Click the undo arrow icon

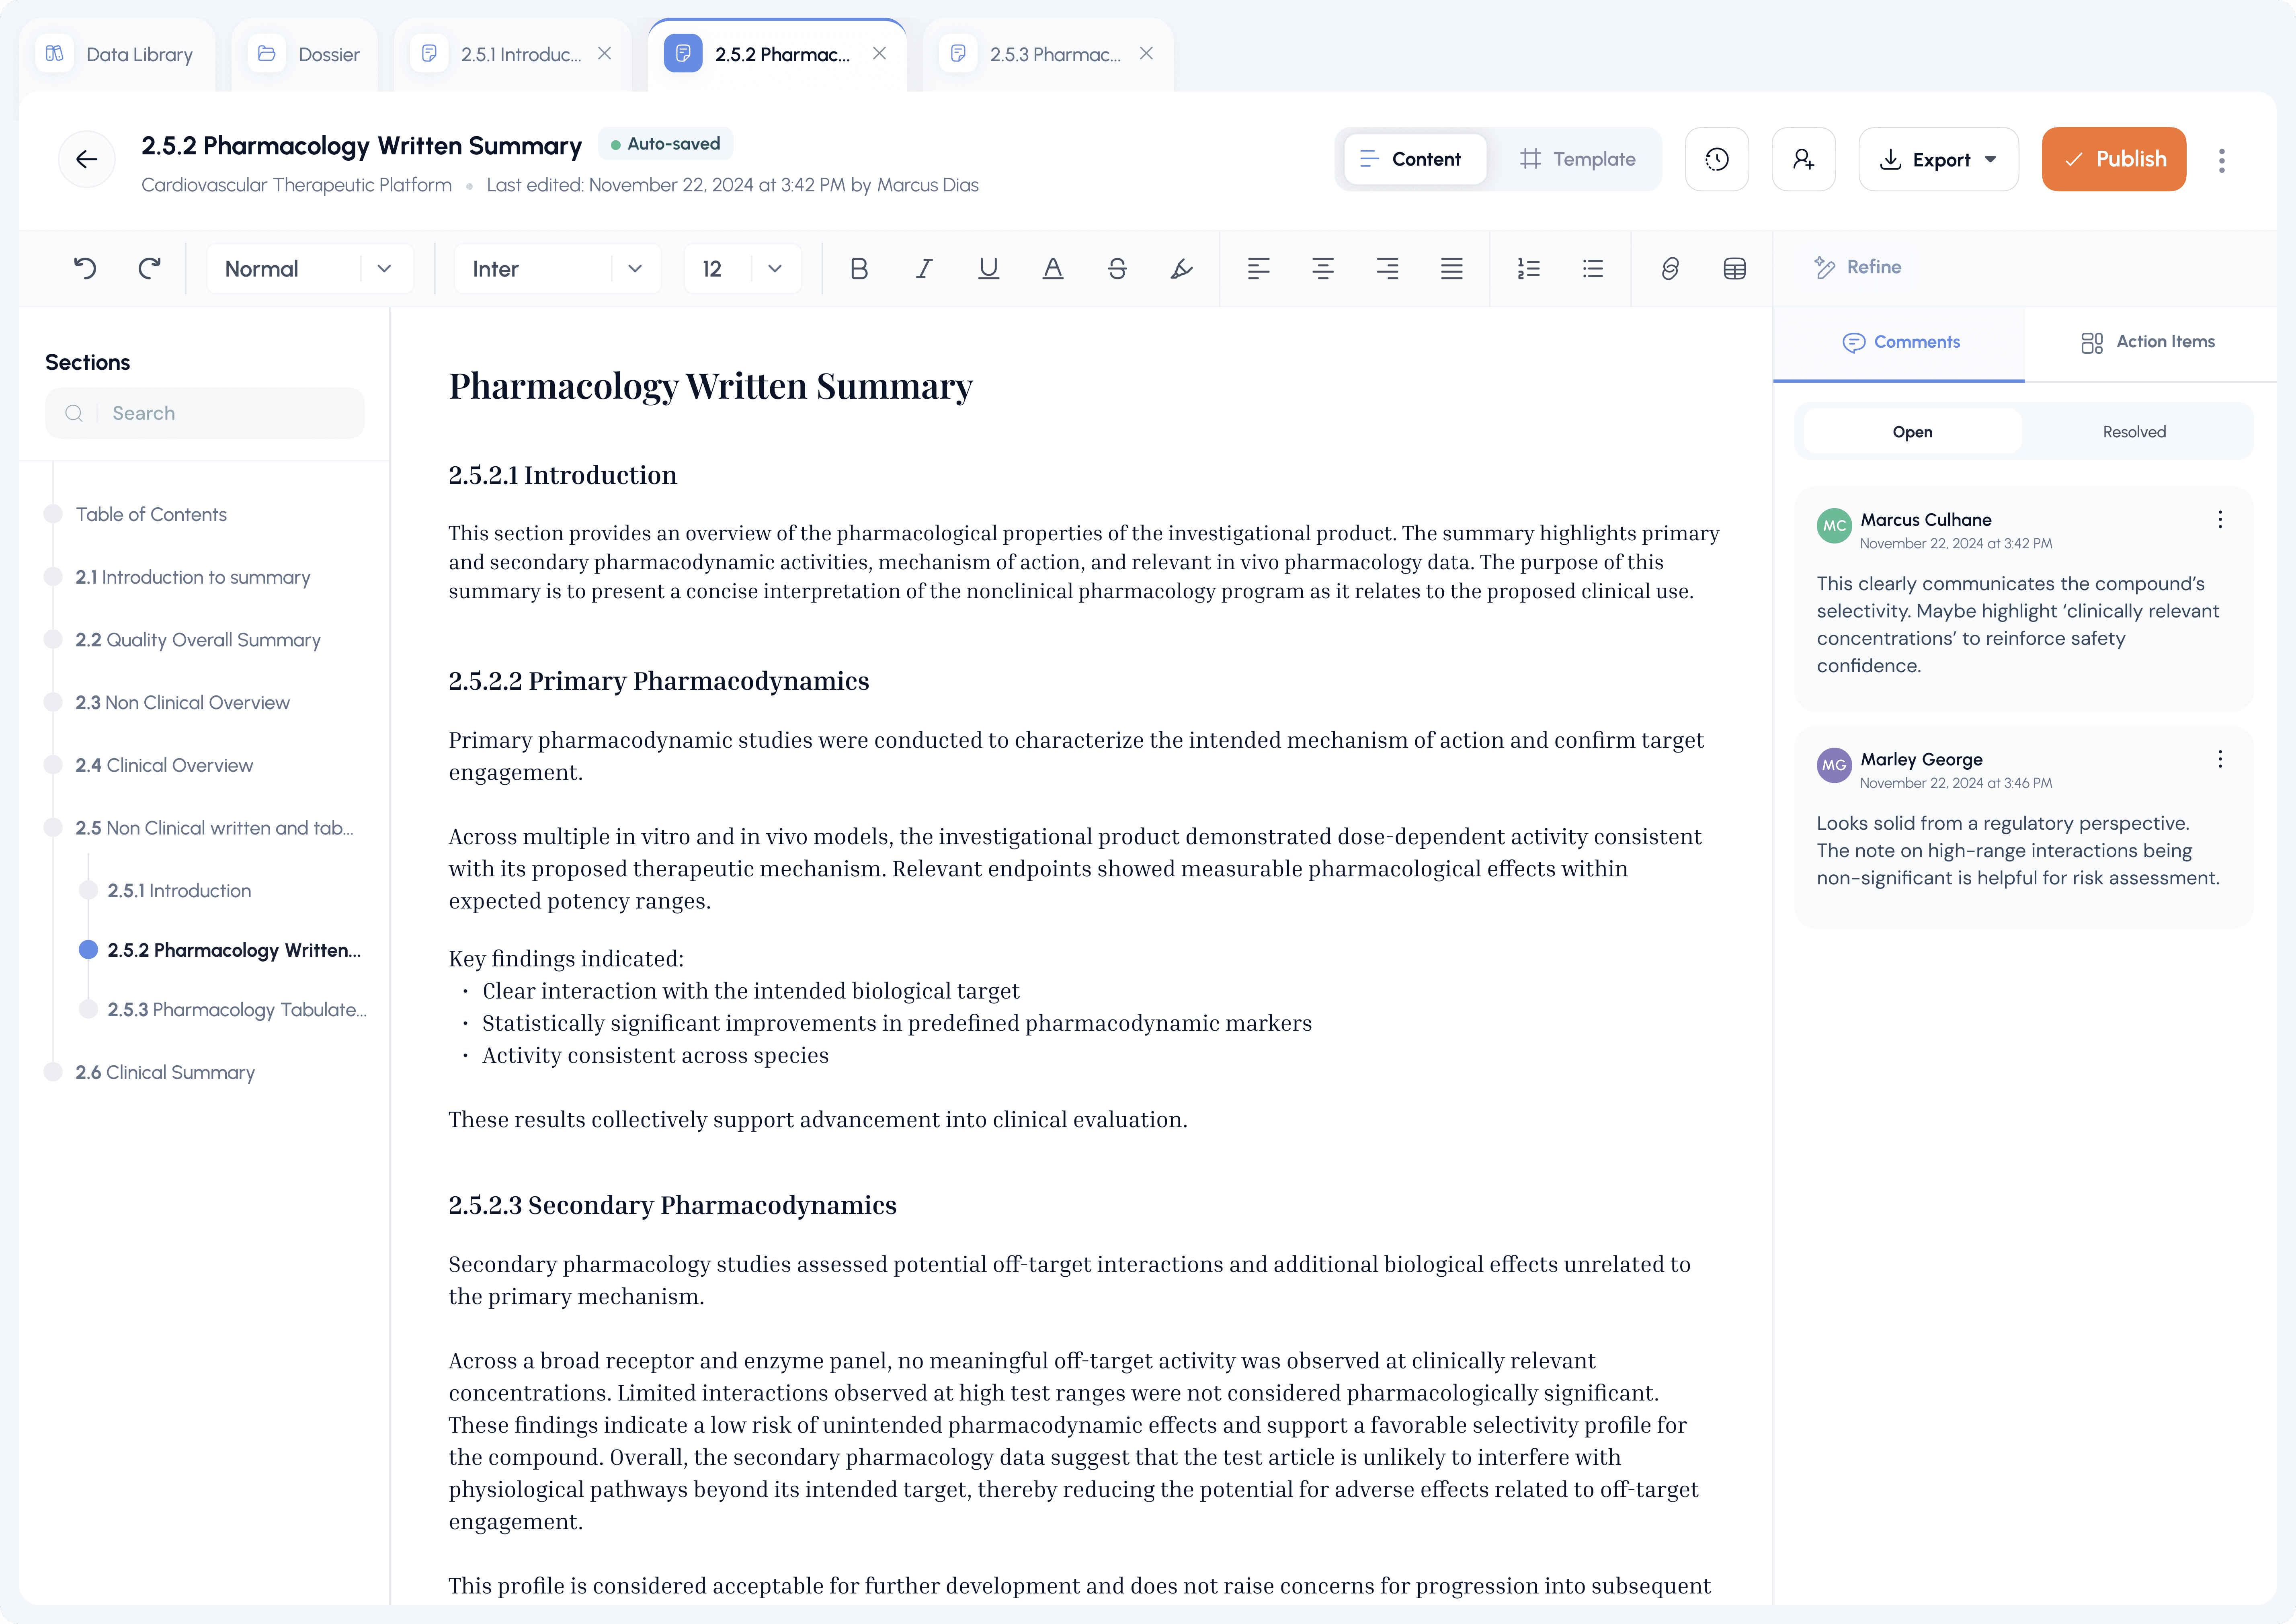coord(85,268)
